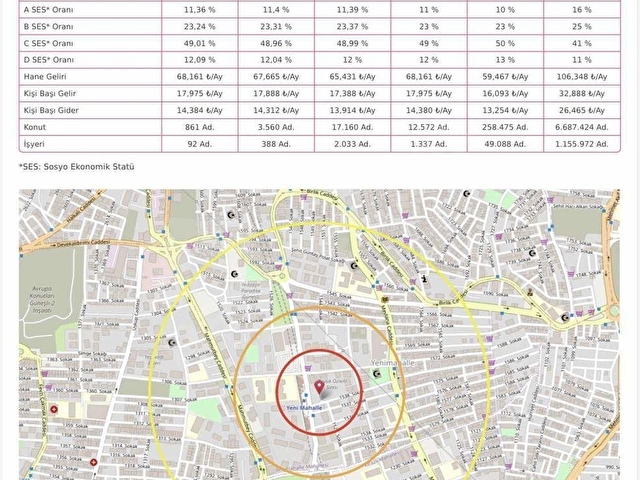Select the 'İşyeri' row label
This screenshot has width=640, height=480.
[x=34, y=144]
